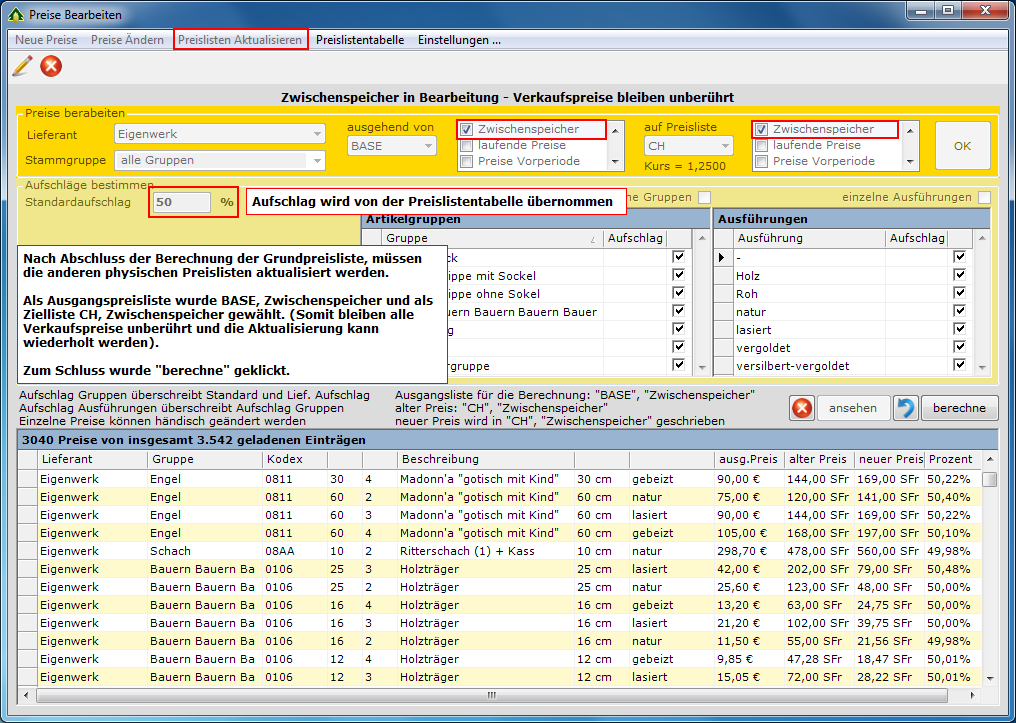Click the blue undo arrow button
This screenshot has width=1016, height=723.
tap(906, 408)
